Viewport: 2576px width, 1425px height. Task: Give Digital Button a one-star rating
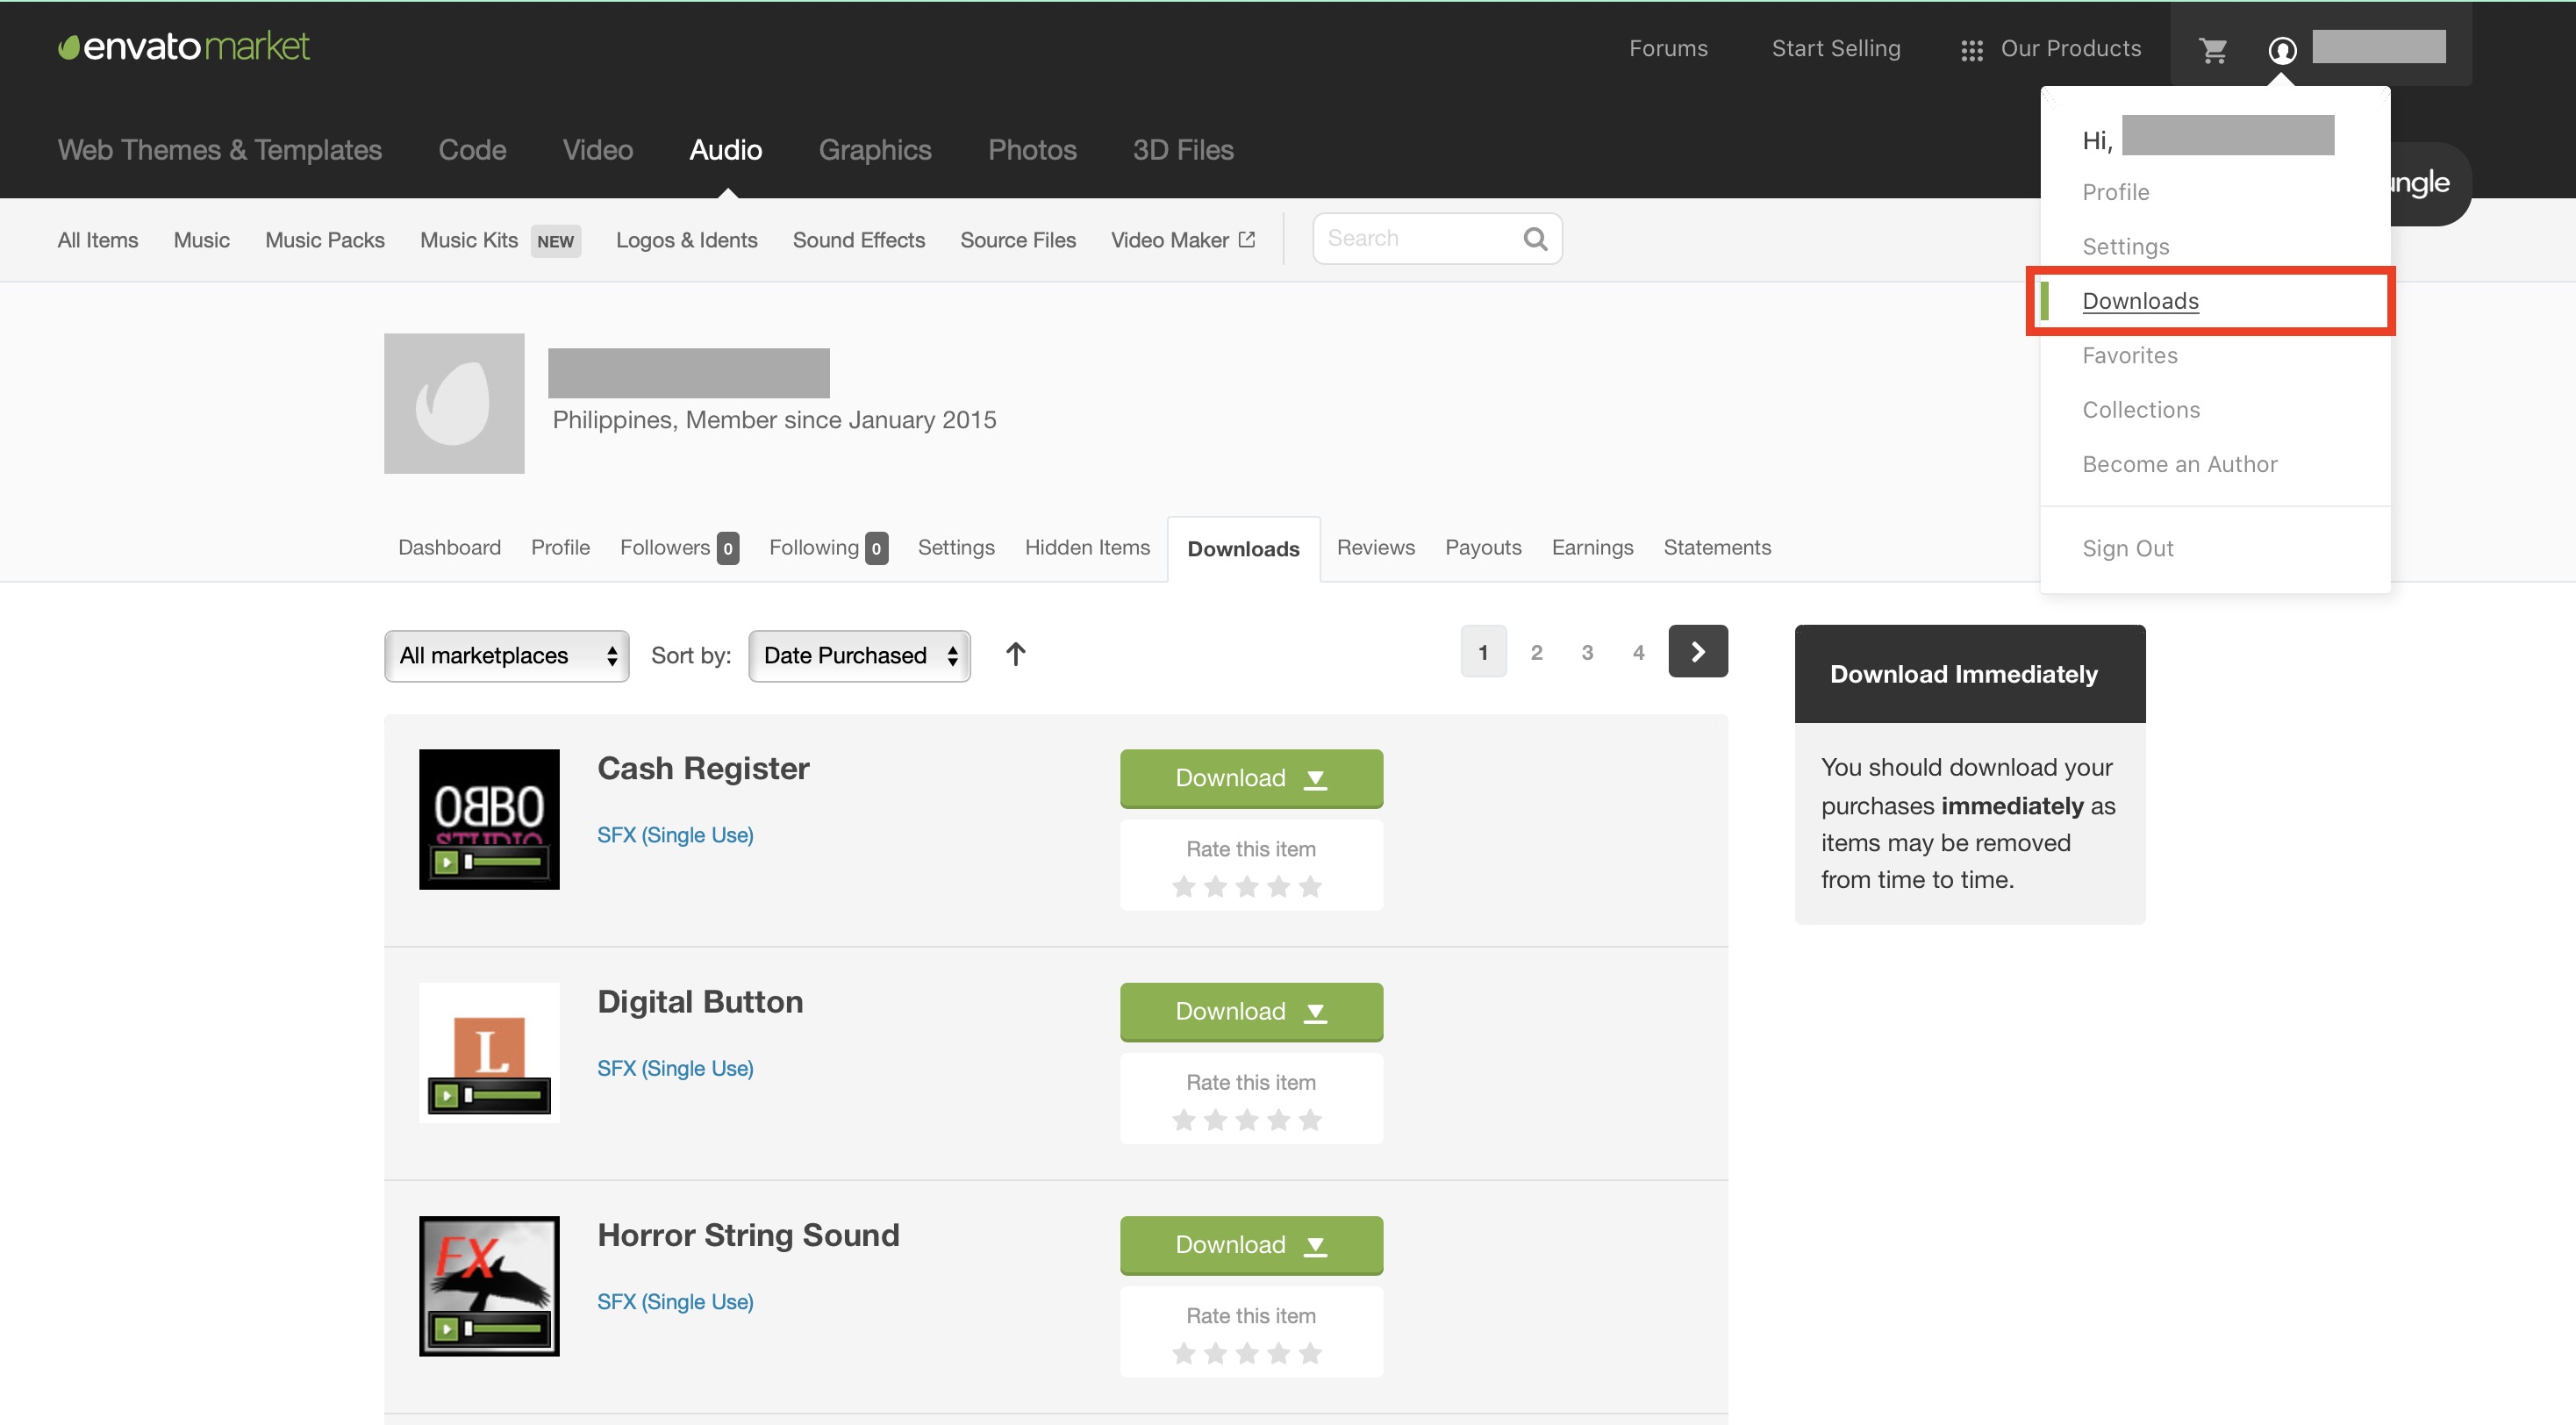(x=1184, y=1120)
